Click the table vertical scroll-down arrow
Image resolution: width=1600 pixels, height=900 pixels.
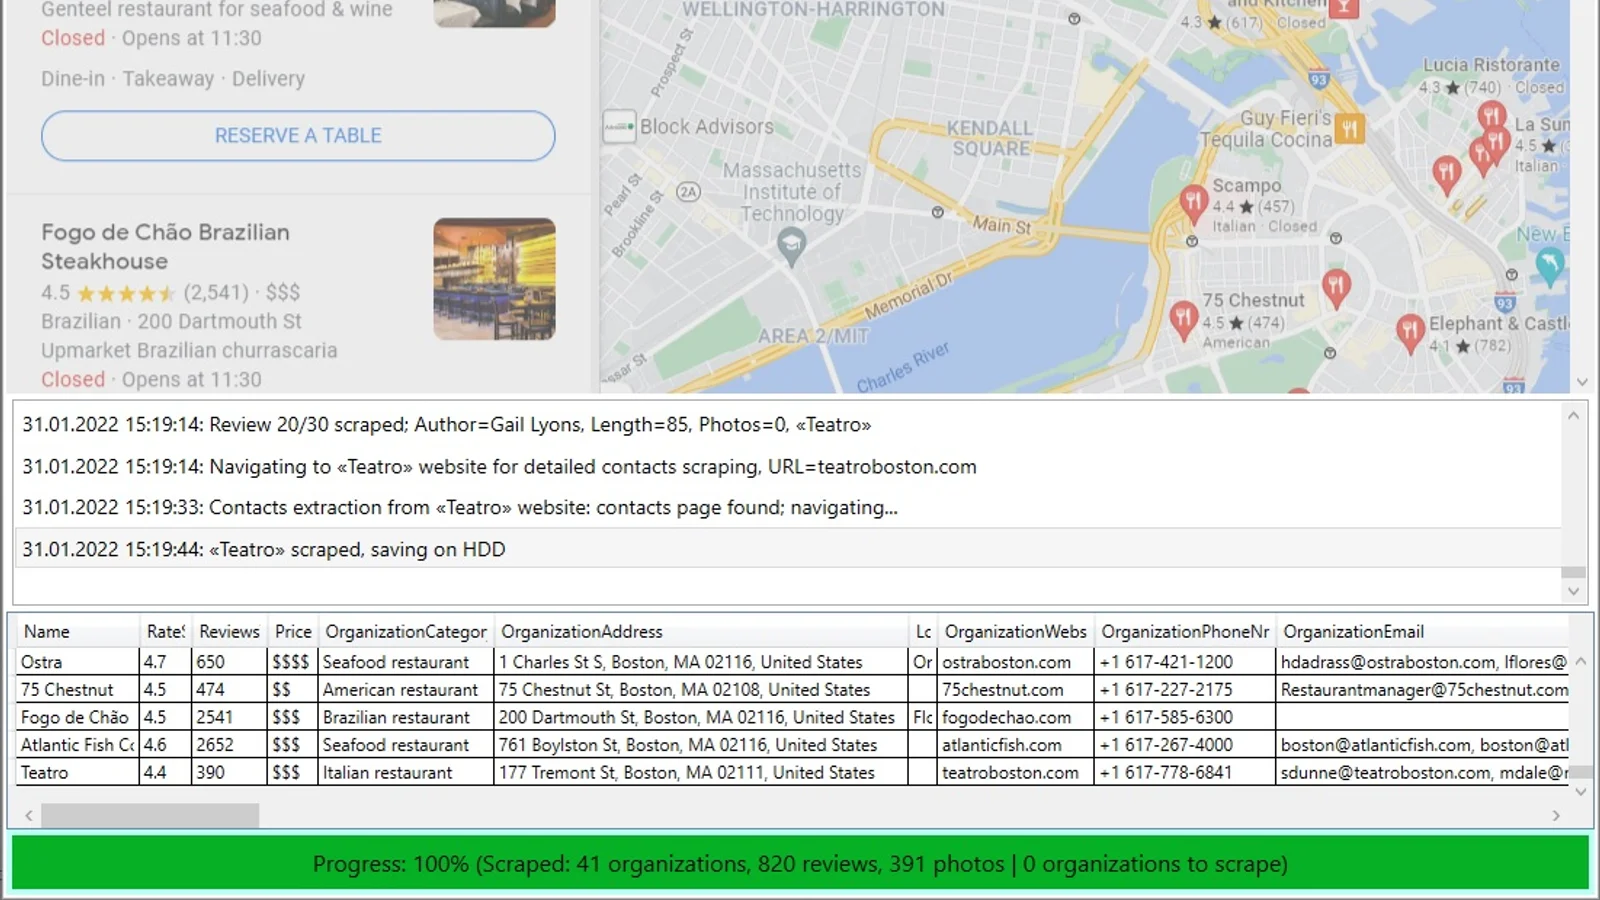[1581, 791]
